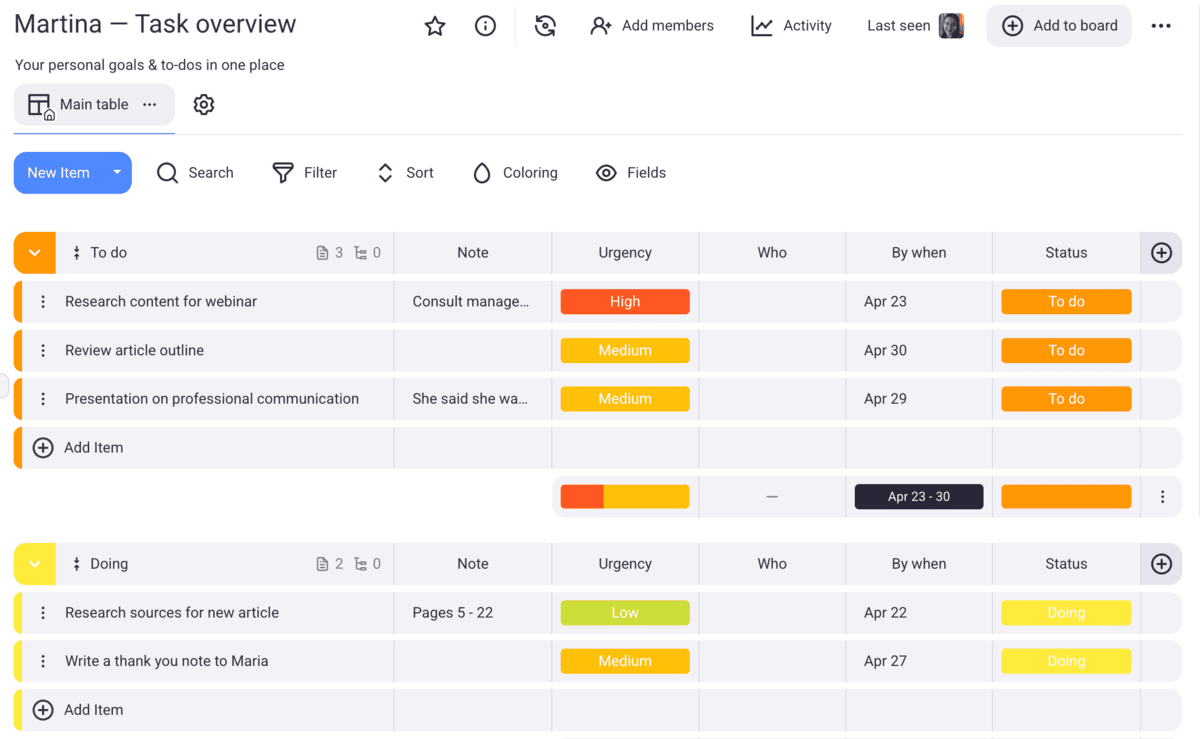Add a column to To do group

pos(1161,253)
